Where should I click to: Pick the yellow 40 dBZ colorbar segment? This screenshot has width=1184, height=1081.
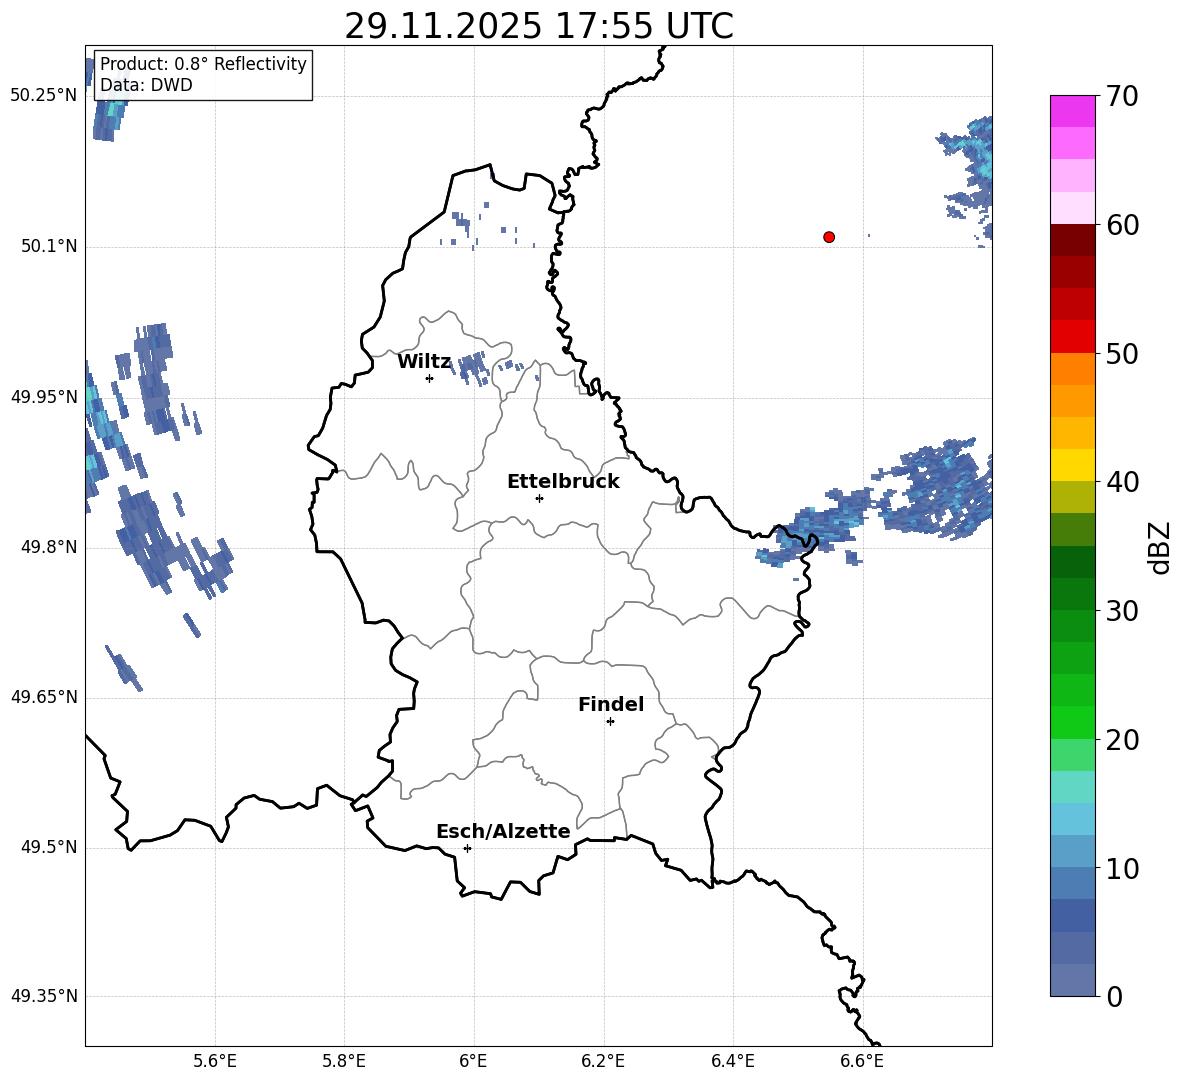pos(1072,465)
